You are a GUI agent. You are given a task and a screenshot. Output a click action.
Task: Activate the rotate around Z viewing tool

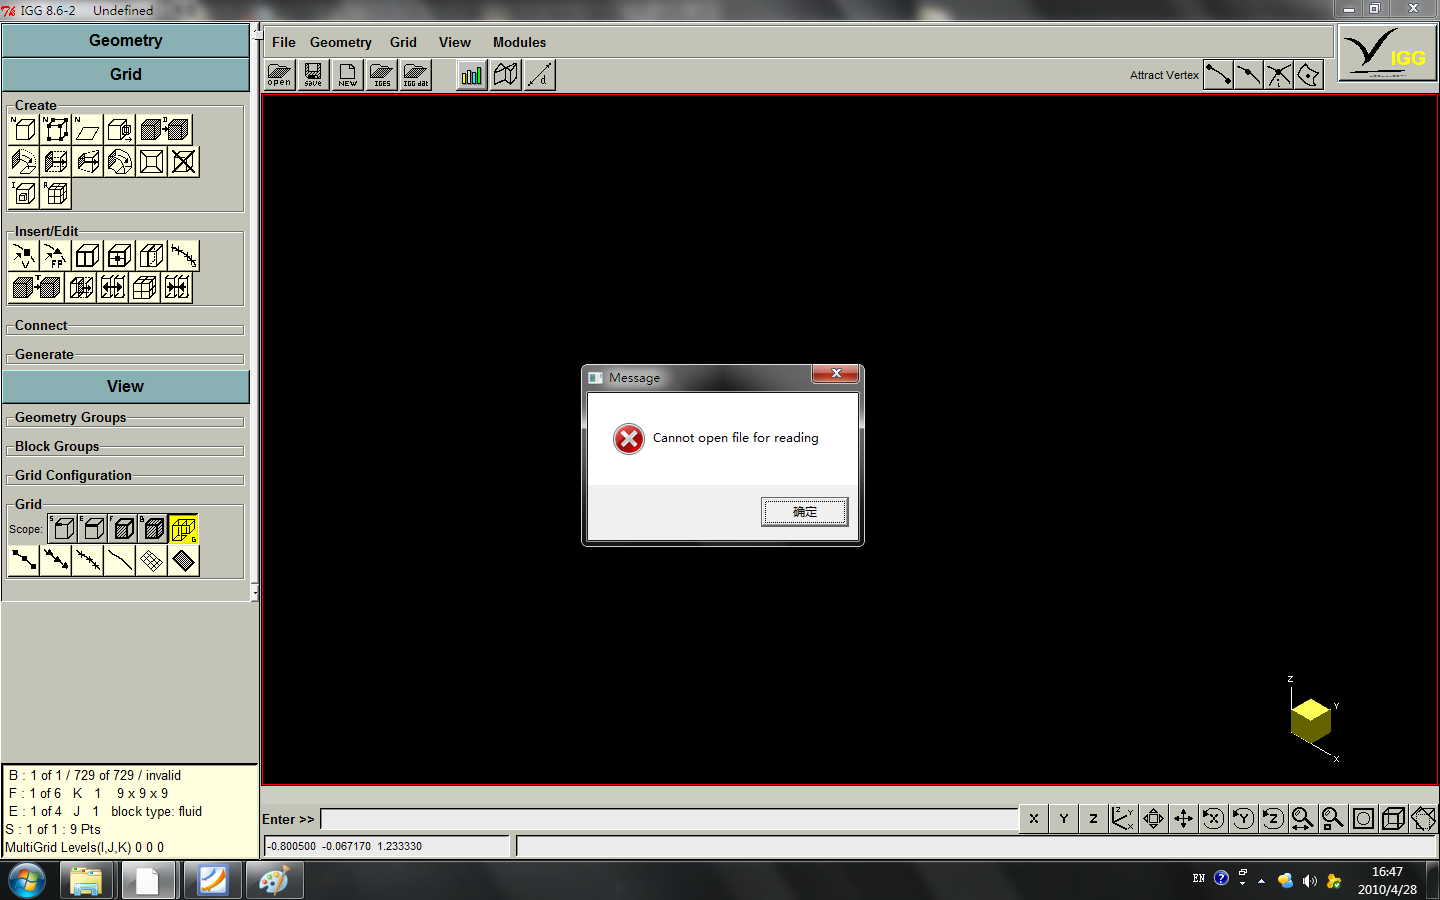(1272, 818)
